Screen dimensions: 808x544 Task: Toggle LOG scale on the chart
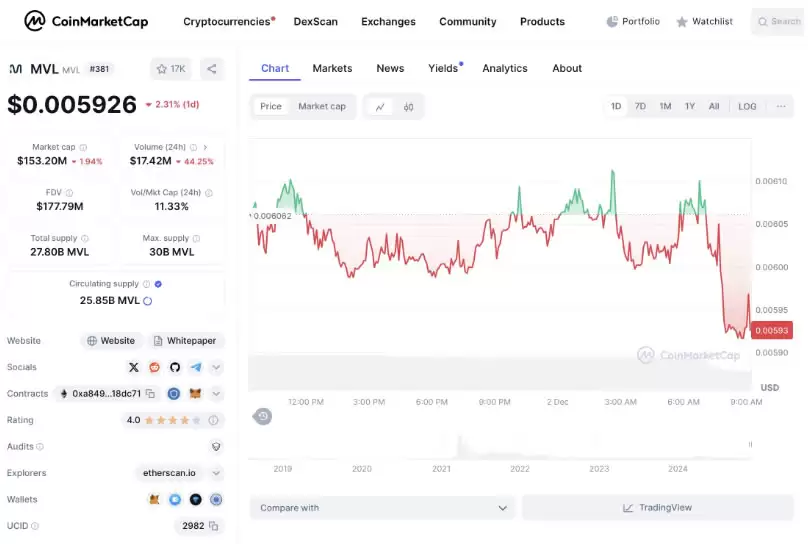747,107
